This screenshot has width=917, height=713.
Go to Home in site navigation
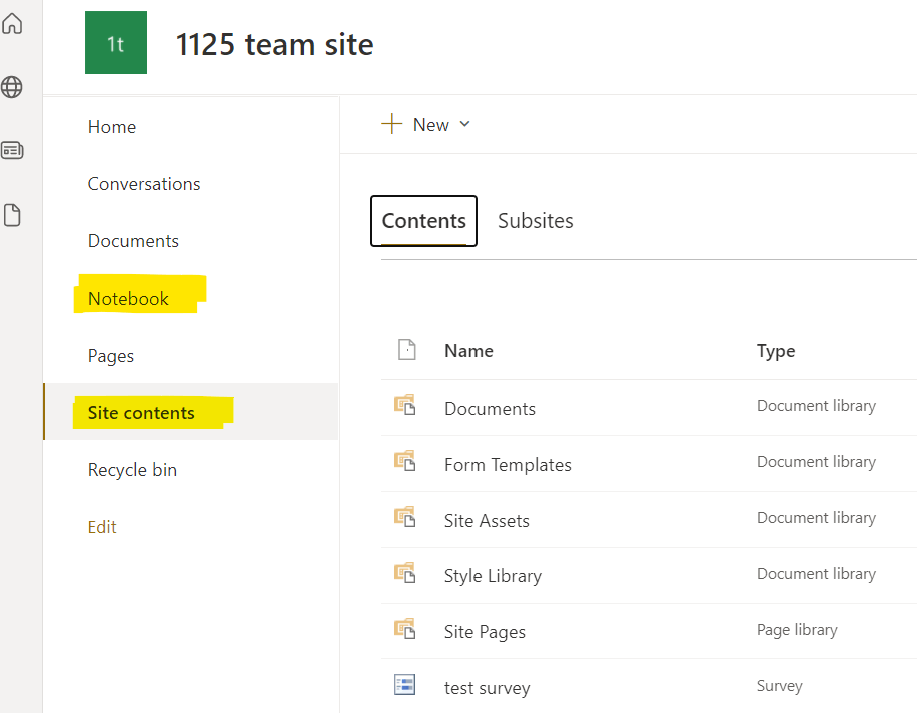click(112, 127)
